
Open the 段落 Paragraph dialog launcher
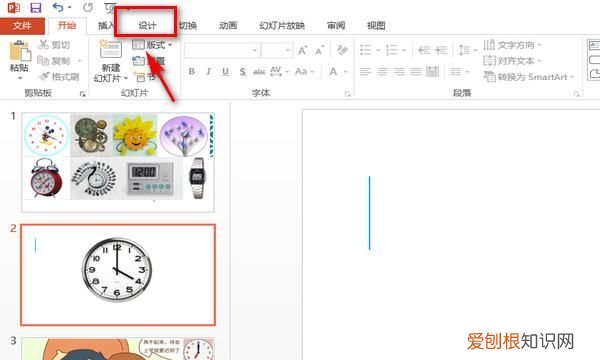click(x=577, y=94)
